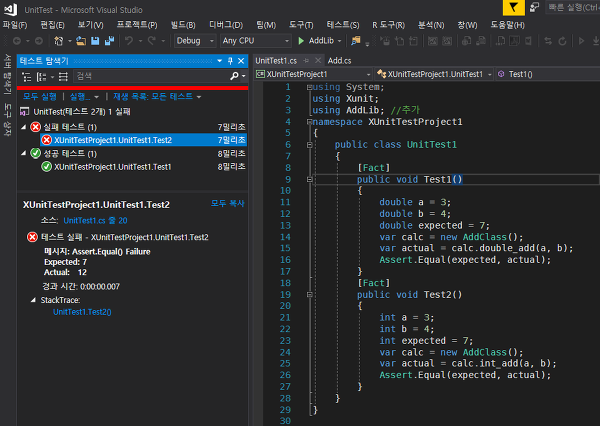Click the green passed icon of Test1
This screenshot has width=600, height=426.
click(46, 167)
